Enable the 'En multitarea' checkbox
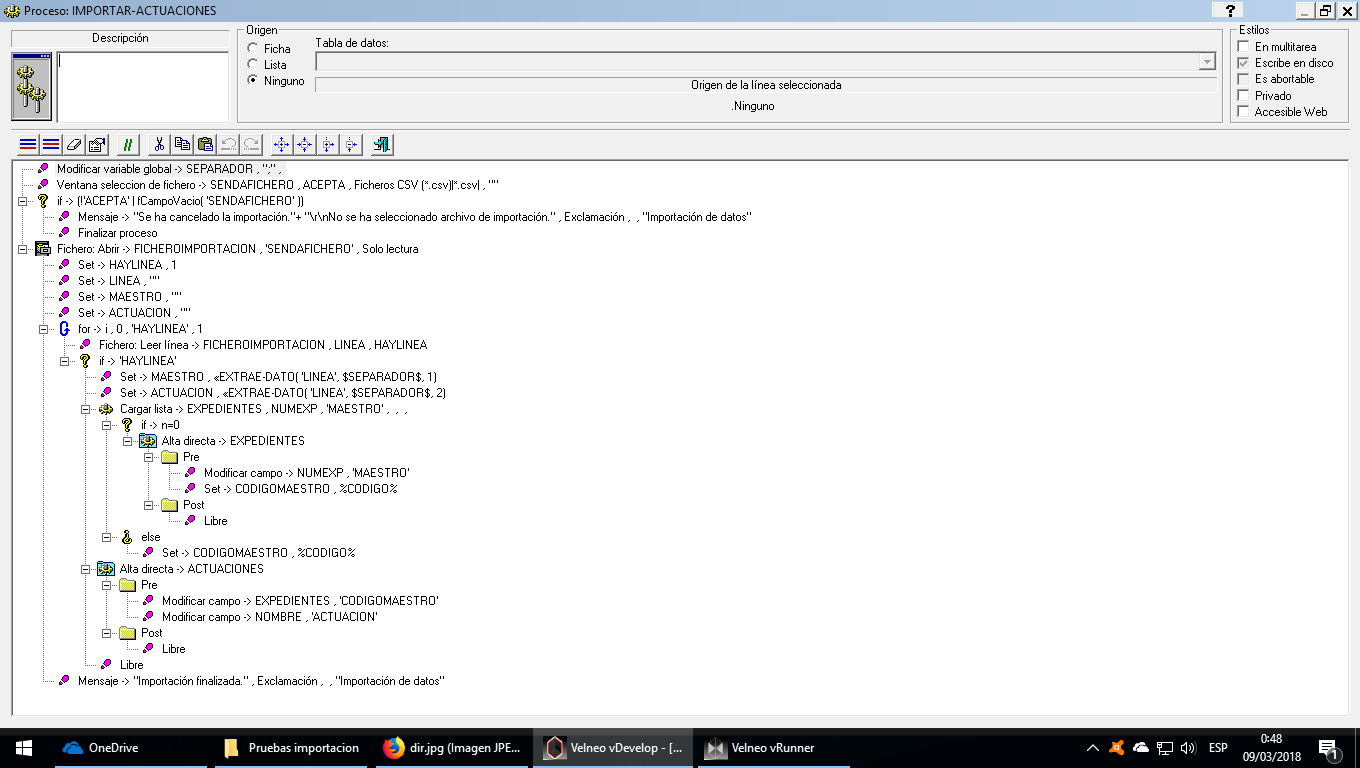 1243,47
